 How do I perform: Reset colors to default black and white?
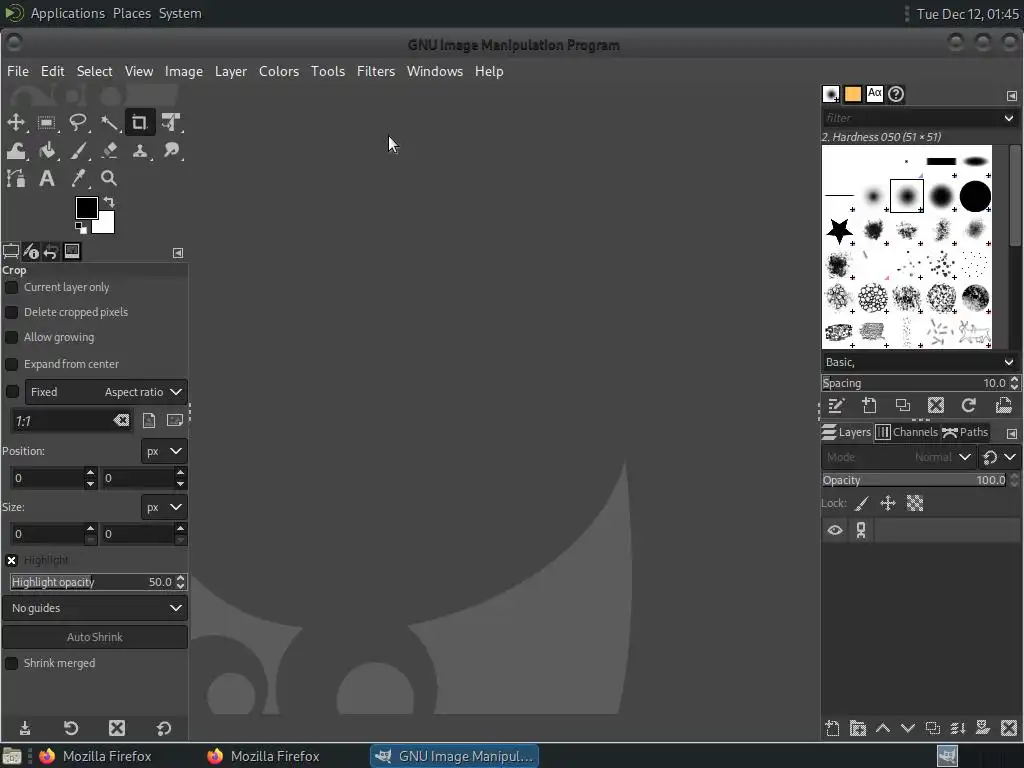click(x=80, y=227)
